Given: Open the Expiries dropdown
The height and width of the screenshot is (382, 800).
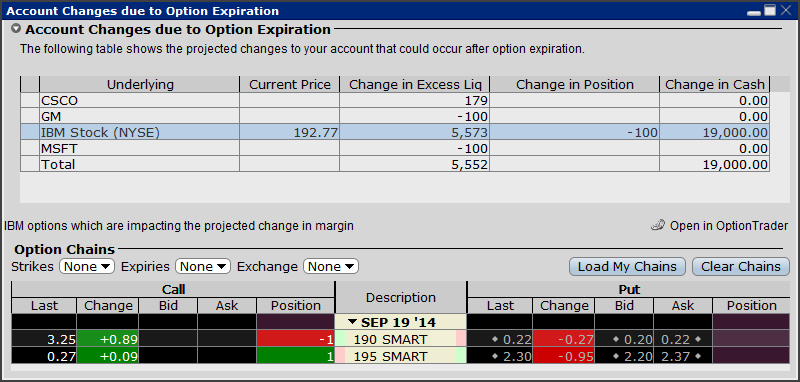Looking at the screenshot, I should [203, 266].
